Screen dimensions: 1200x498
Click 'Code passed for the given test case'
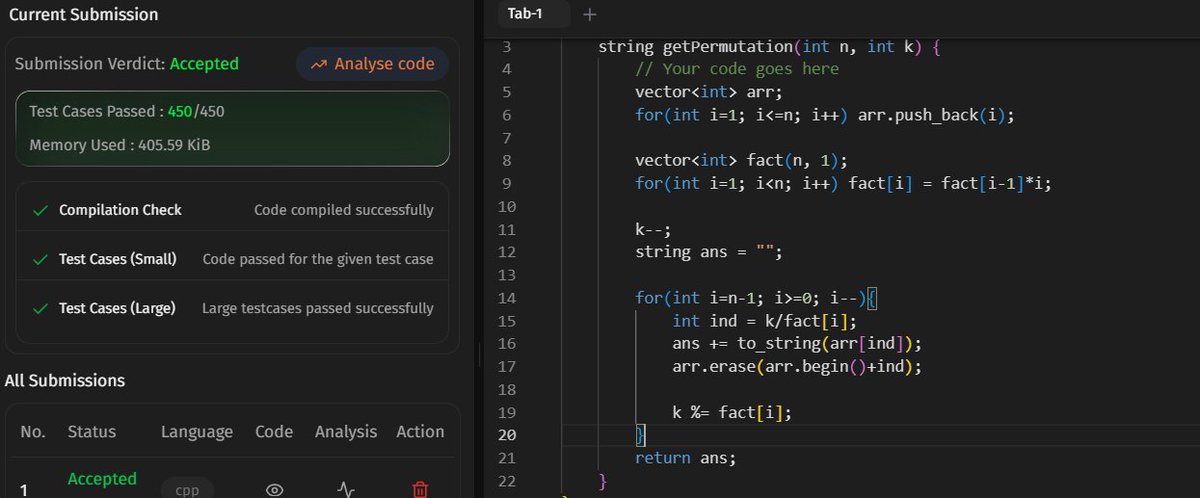coord(318,259)
